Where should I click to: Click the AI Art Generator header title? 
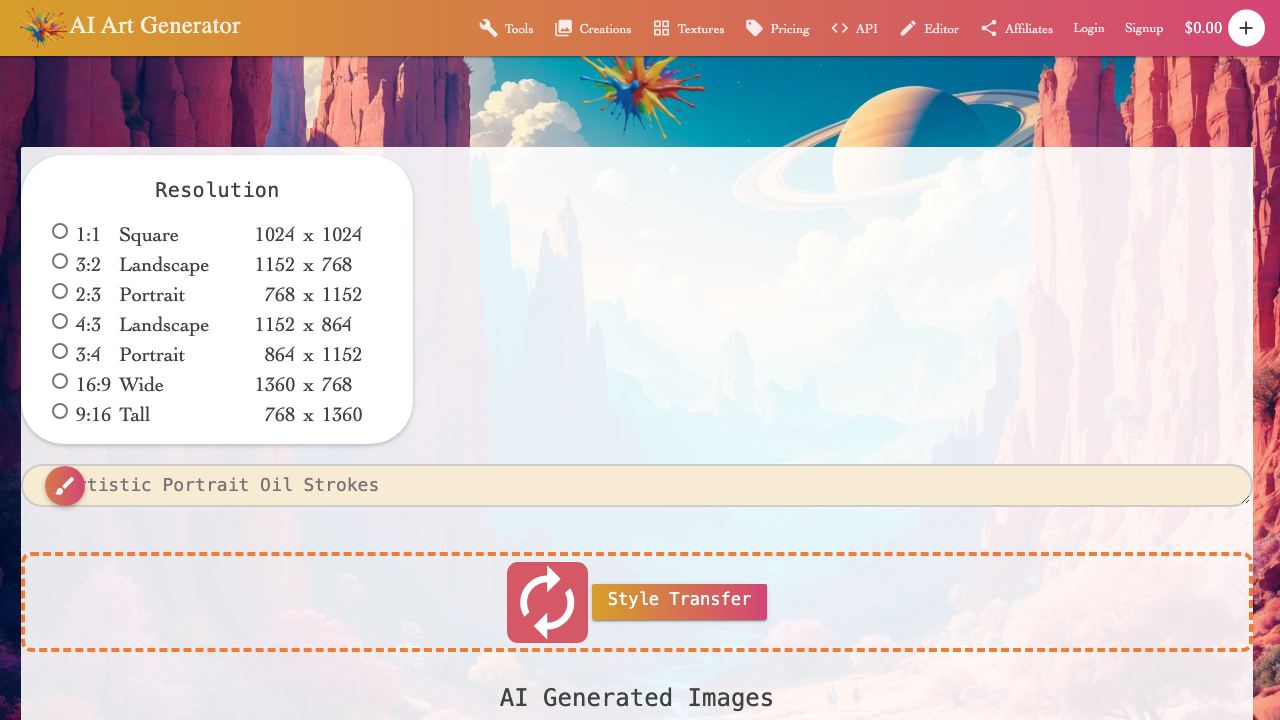[155, 26]
